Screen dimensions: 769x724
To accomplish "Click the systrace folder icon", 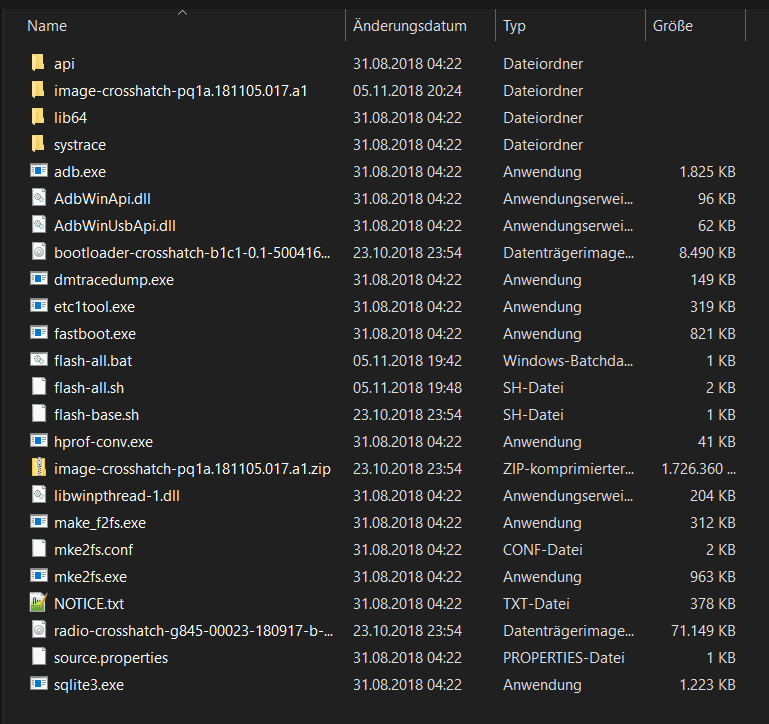I will pyautogui.click(x=39, y=144).
